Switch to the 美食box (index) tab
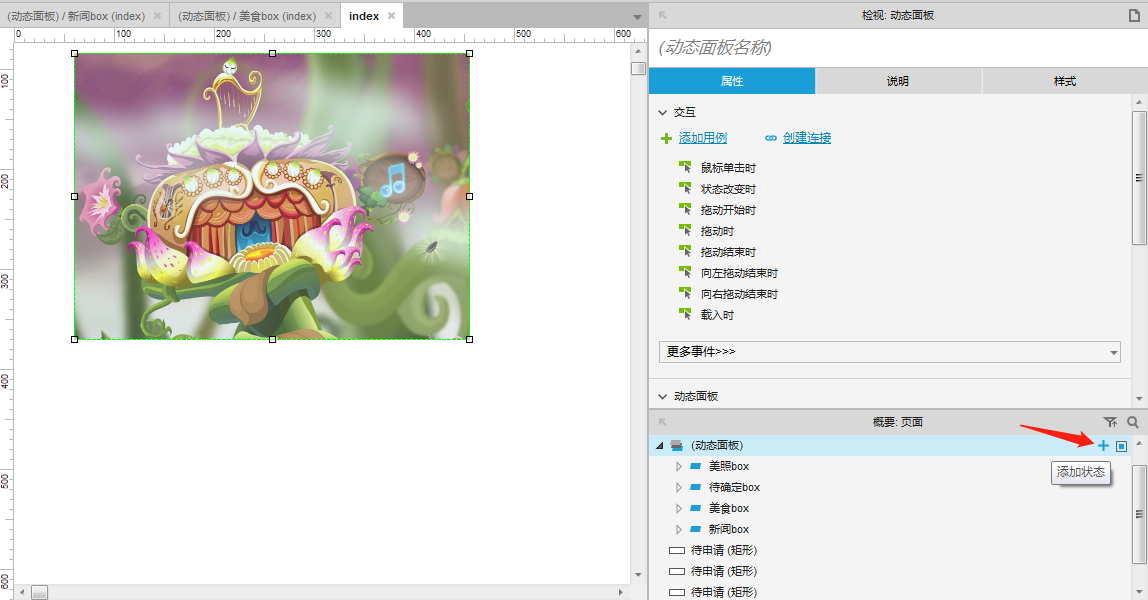Viewport: 1148px width, 600px height. click(x=255, y=15)
